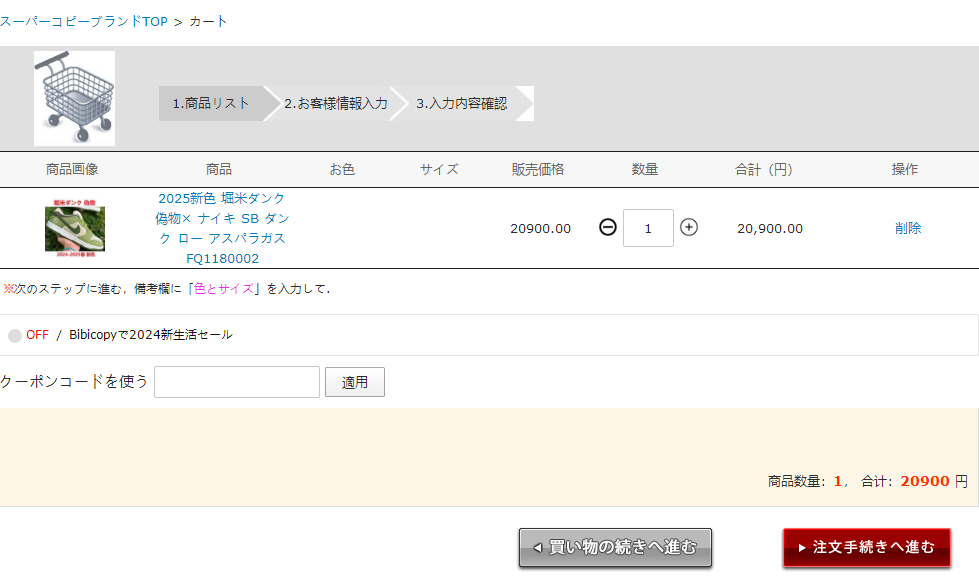Click the 20,900.00 row total cell
979x581 pixels.
point(770,228)
